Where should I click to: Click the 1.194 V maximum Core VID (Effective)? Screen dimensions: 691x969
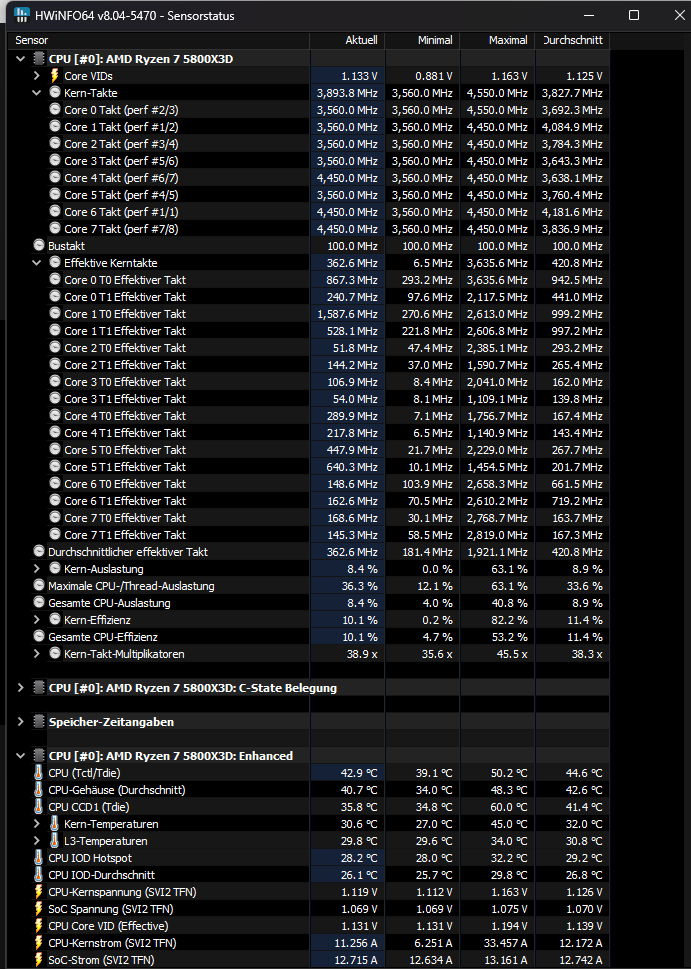(x=510, y=925)
